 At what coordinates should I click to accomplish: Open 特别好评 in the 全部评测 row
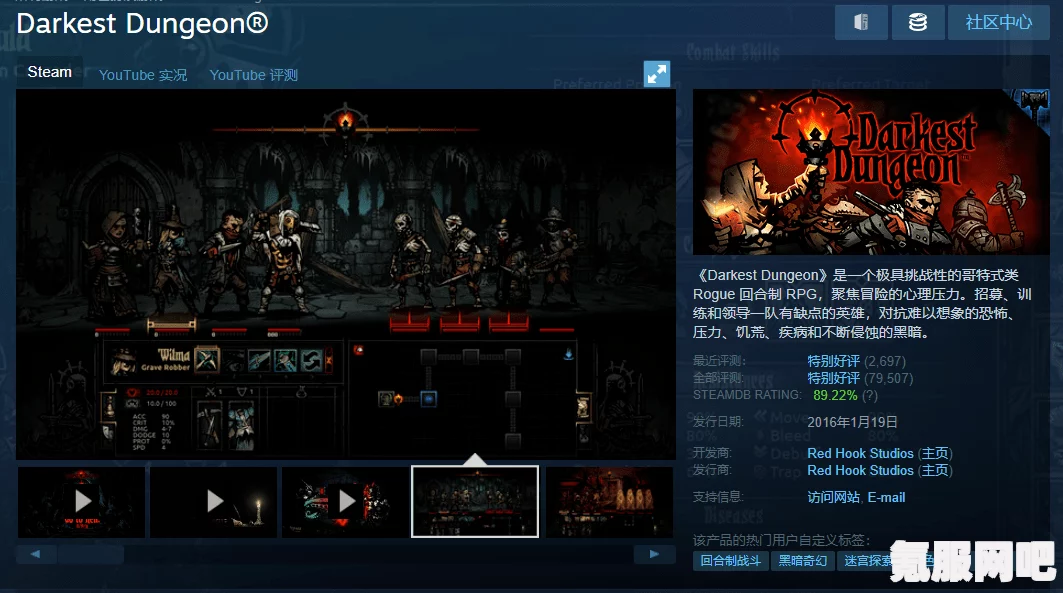(833, 378)
